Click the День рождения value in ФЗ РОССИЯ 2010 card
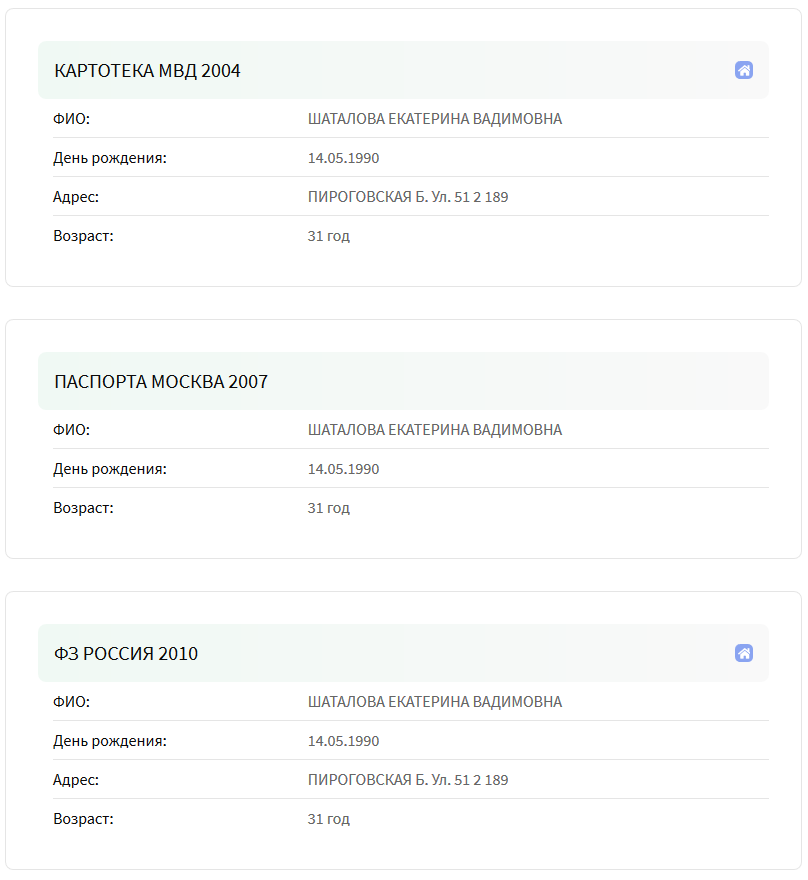The width and height of the screenshot is (808, 880). (343, 741)
